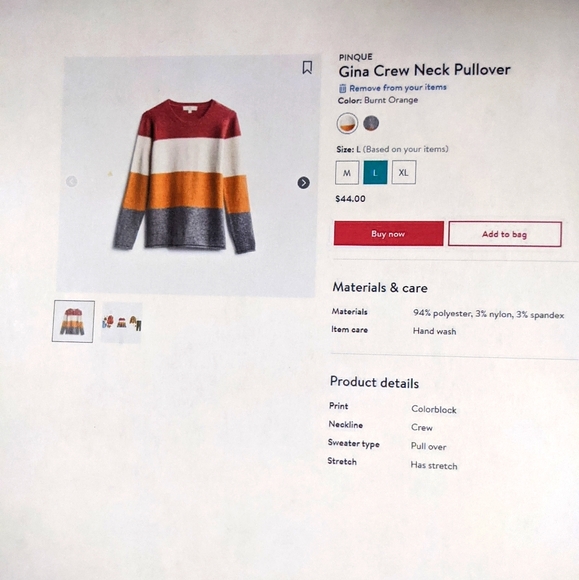This screenshot has width=579, height=580.
Task: Go back to the previous product image
Action: coord(71,181)
